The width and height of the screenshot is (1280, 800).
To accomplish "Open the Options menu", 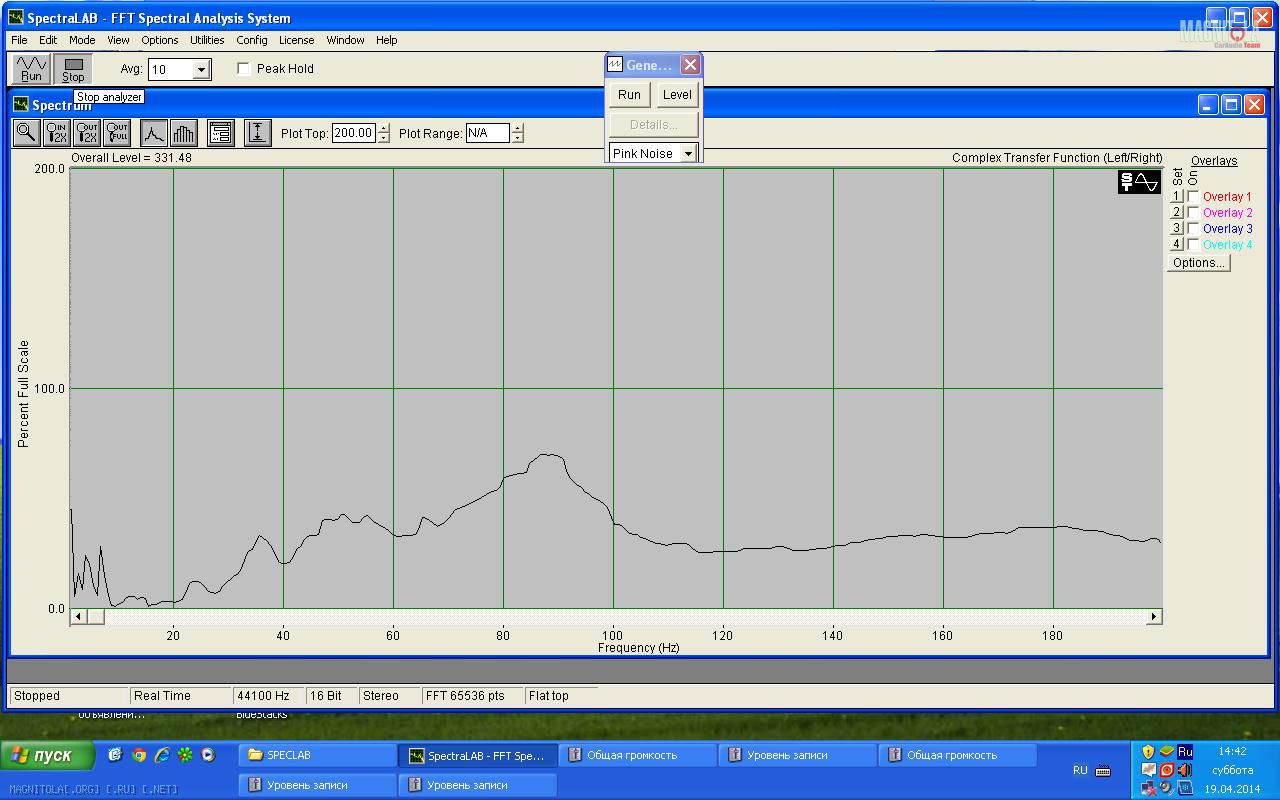I will point(159,40).
